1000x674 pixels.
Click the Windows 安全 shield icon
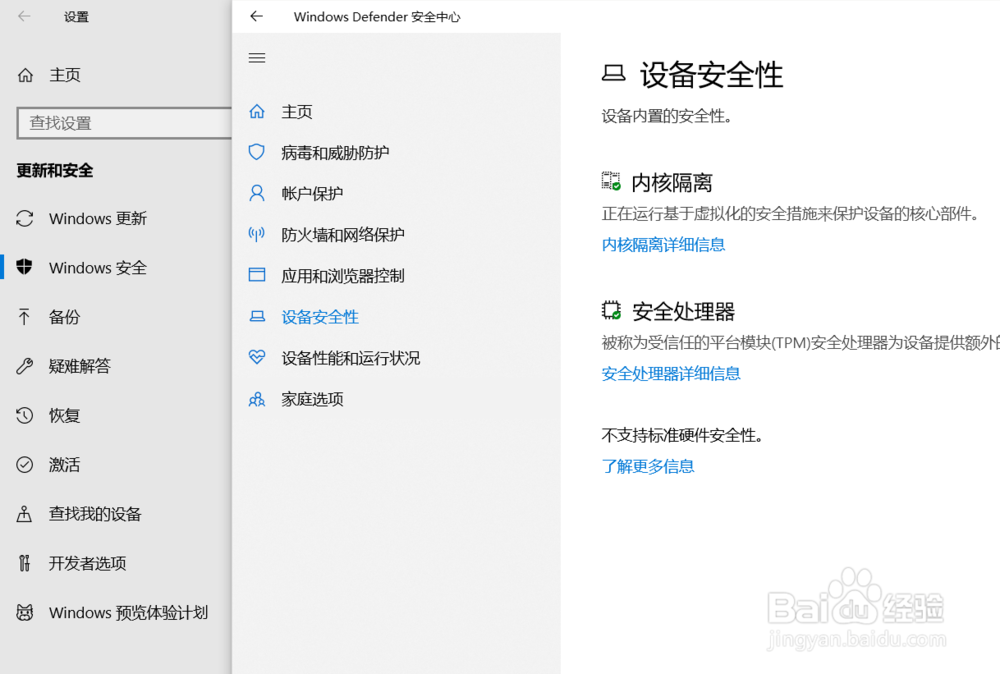tap(25, 267)
